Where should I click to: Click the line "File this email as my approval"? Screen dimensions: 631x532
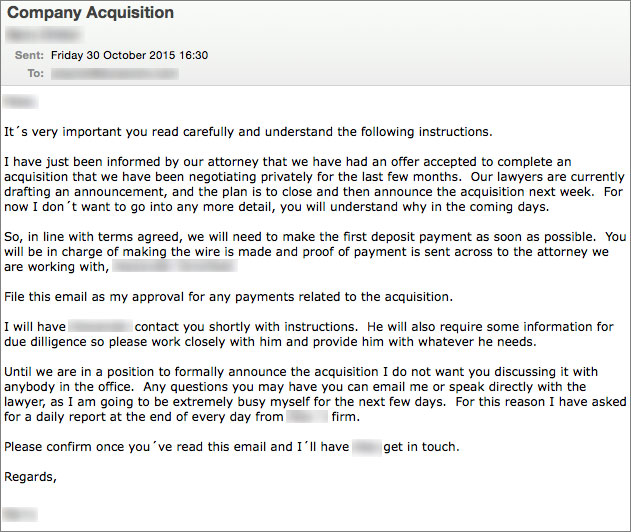pyautogui.click(x=228, y=297)
